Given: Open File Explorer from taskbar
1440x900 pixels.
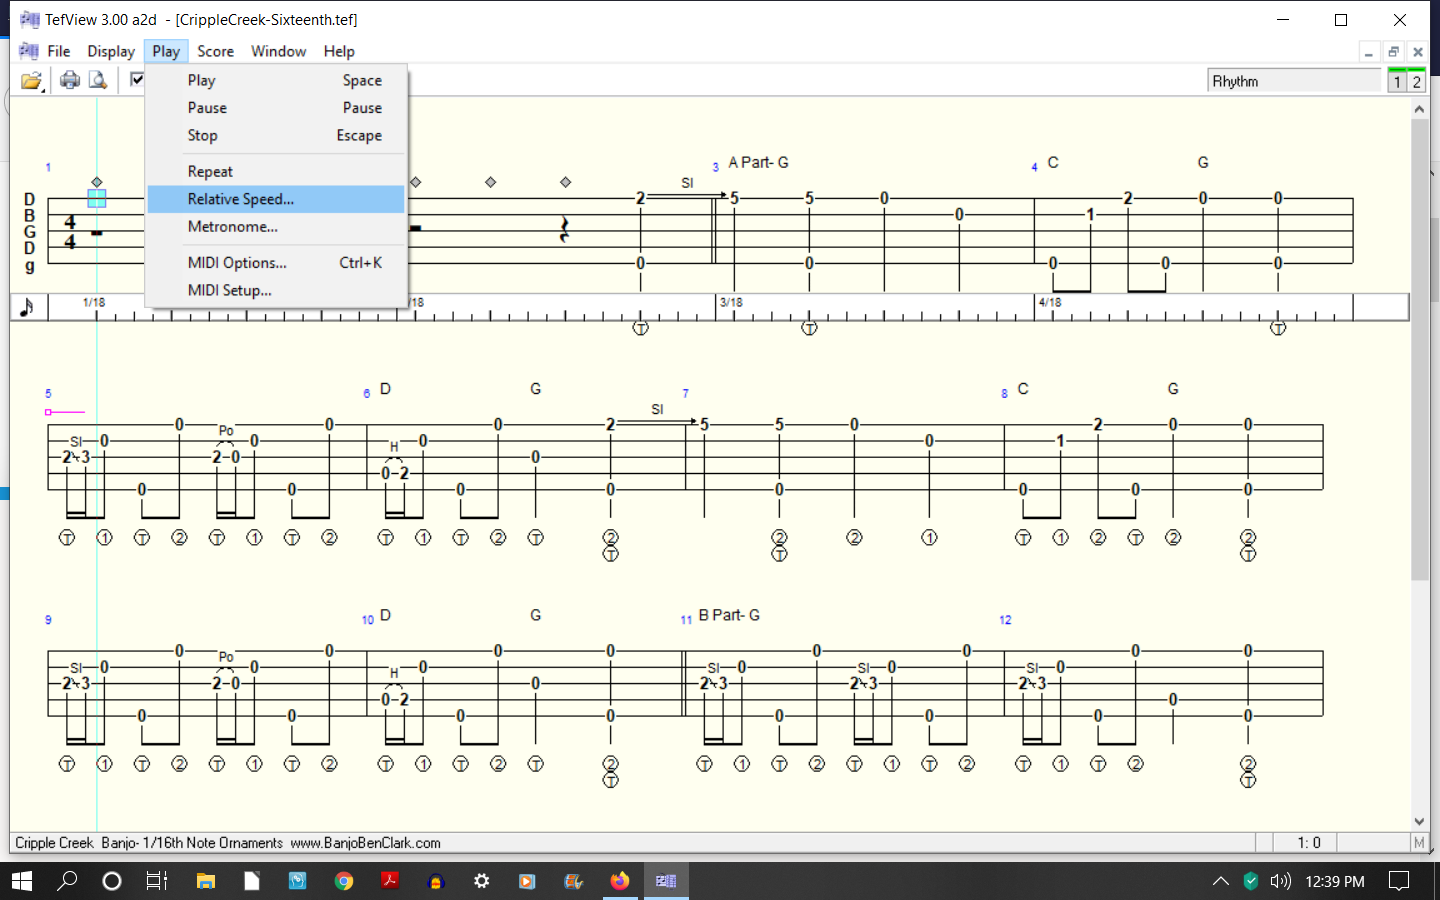Looking at the screenshot, I should [206, 881].
